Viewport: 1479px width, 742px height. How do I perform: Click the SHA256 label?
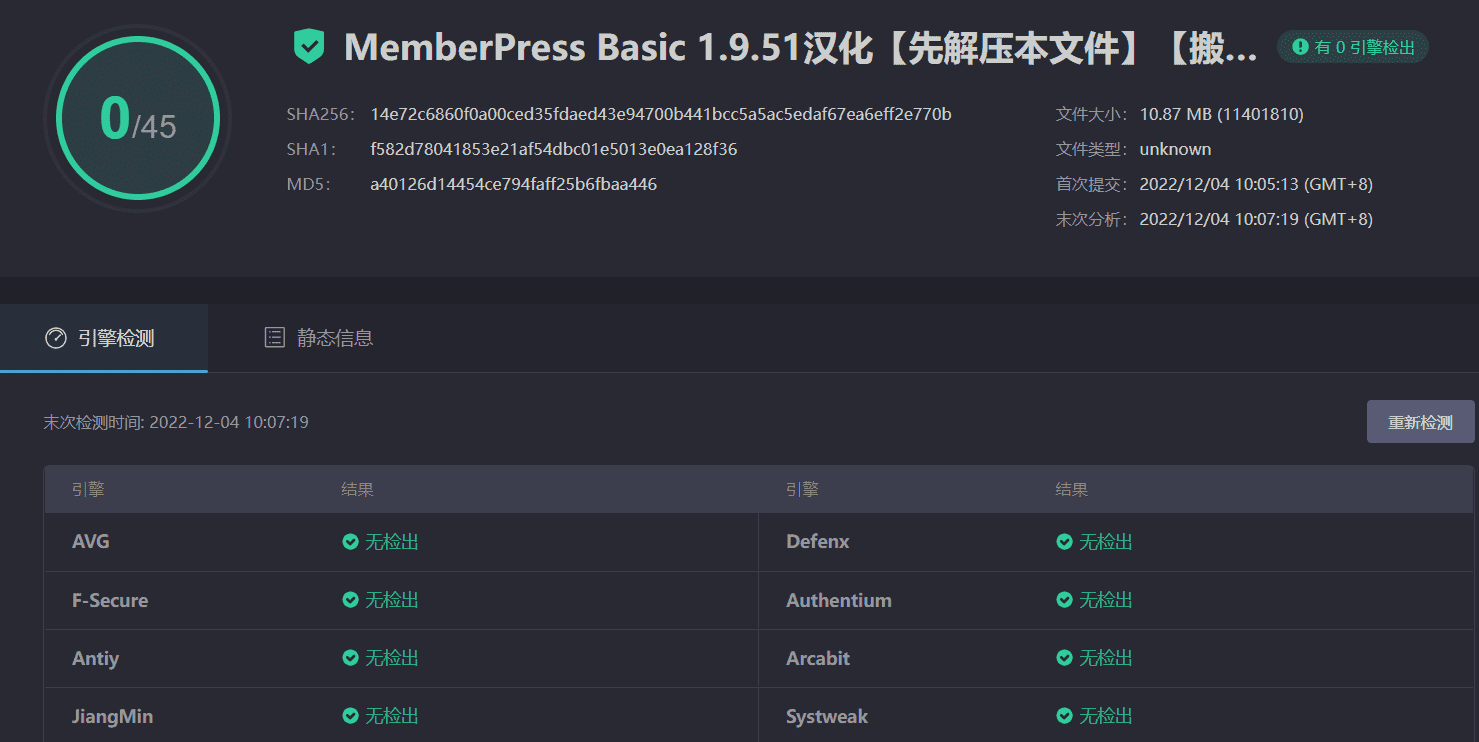tap(320, 114)
